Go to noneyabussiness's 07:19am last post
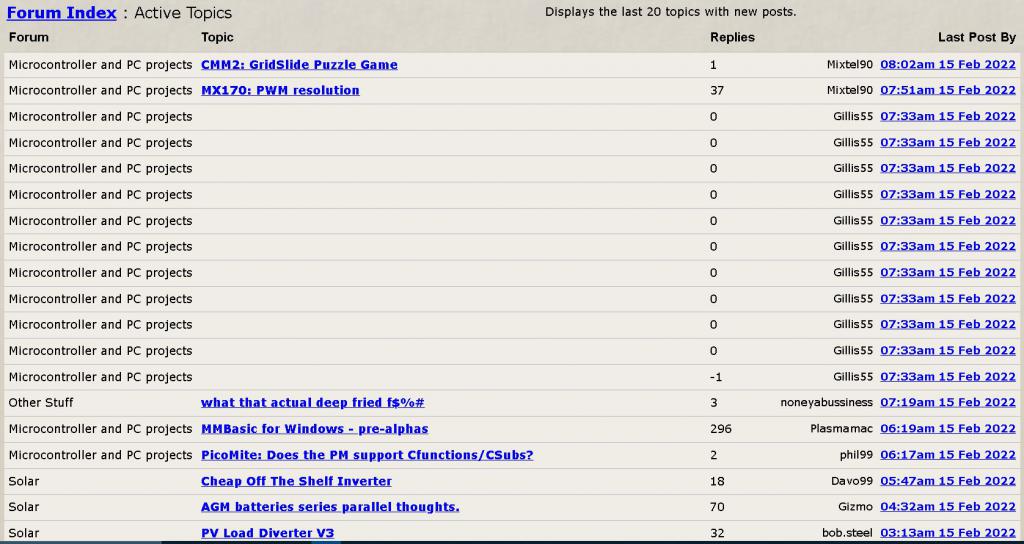 (947, 403)
